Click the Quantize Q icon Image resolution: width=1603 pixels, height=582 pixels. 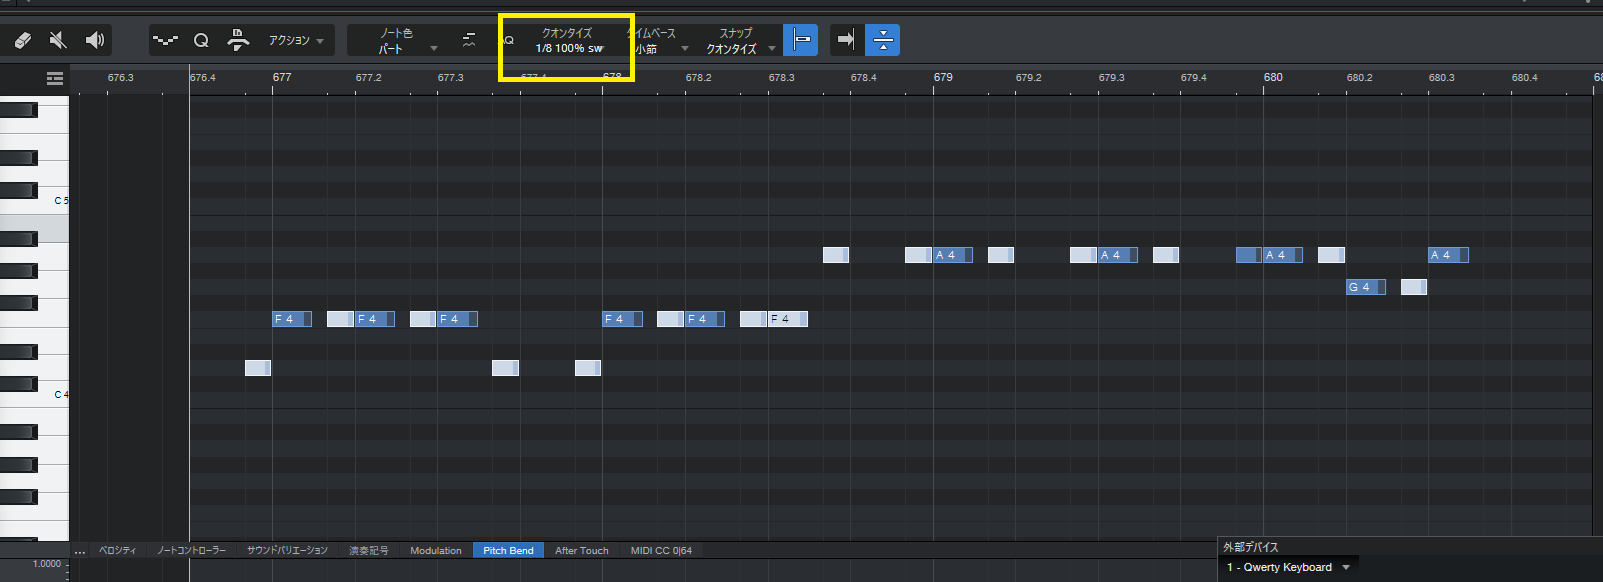[201, 40]
